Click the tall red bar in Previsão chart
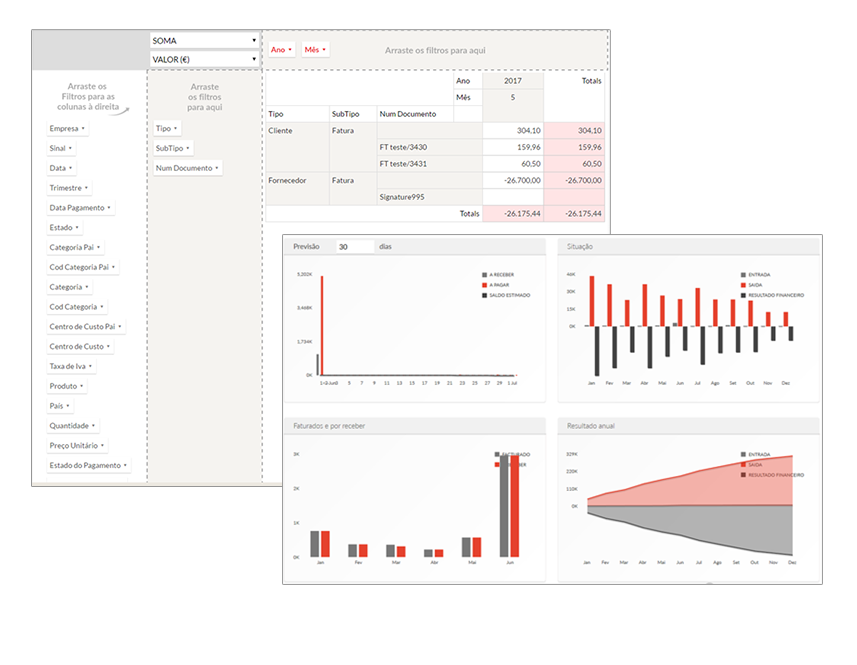The image size is (857, 665). [x=322, y=325]
